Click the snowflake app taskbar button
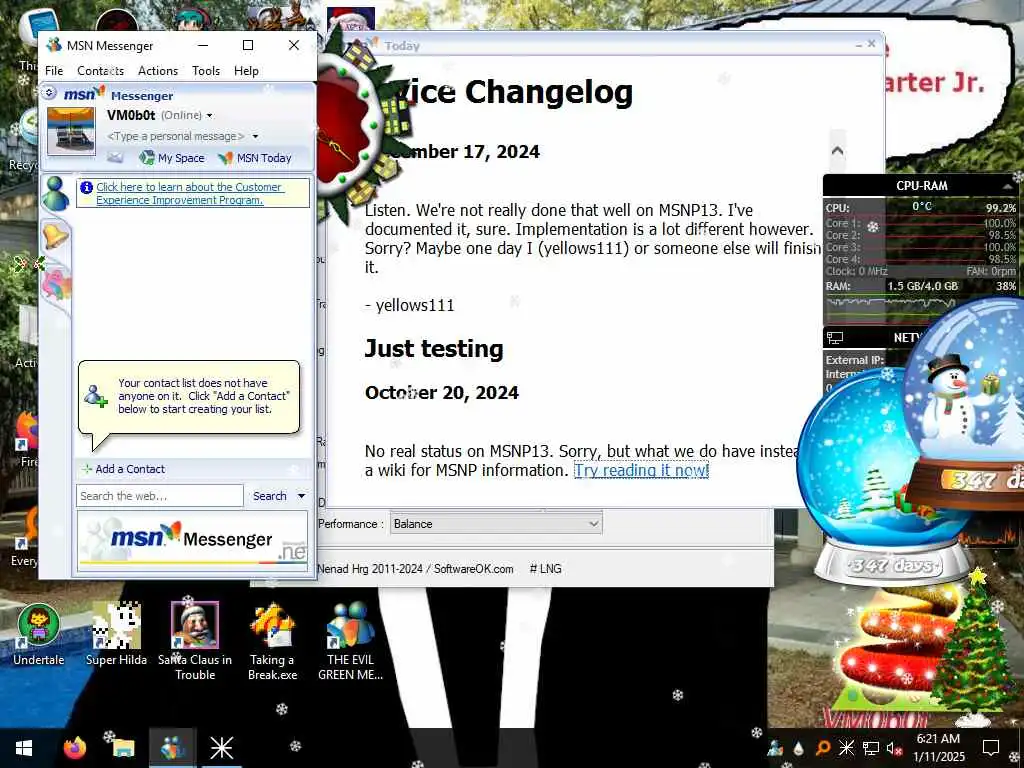 tap(221, 748)
